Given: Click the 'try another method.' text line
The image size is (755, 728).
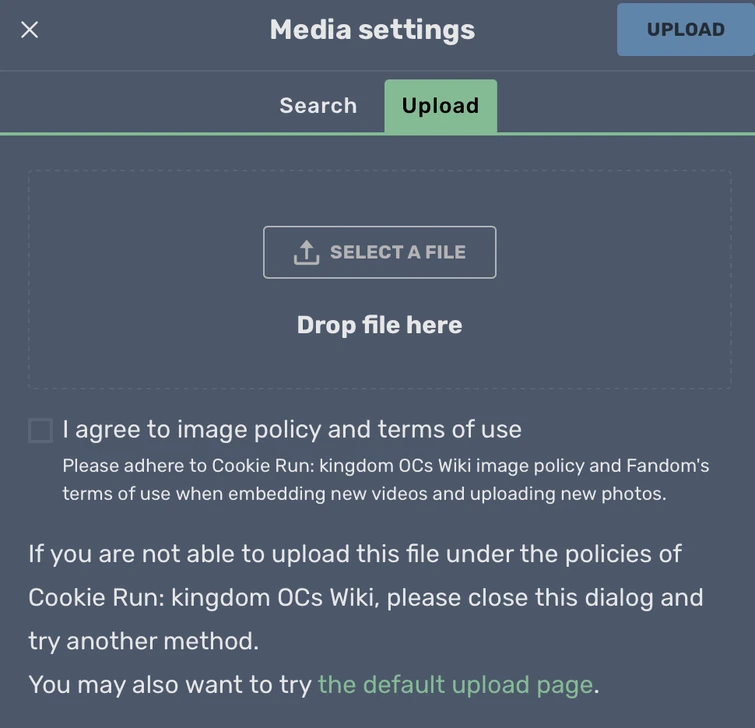Looking at the screenshot, I should click(143, 641).
